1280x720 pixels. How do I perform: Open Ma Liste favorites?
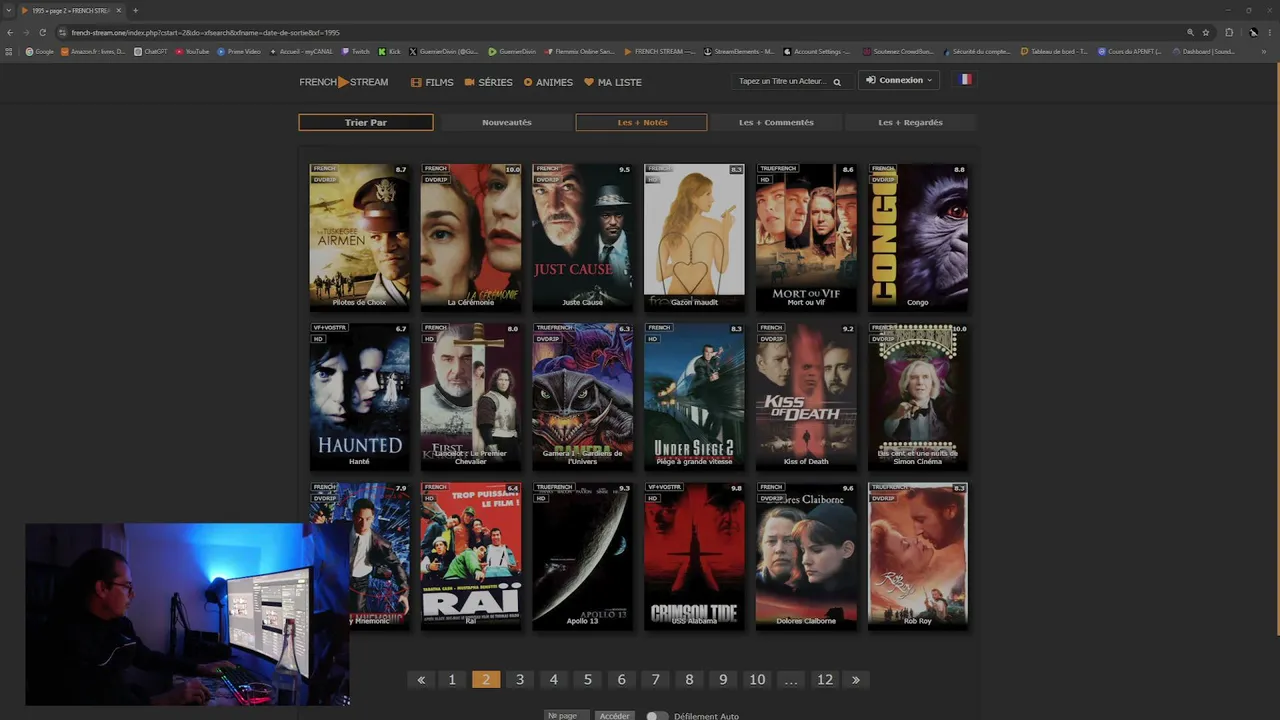pyautogui.click(x=613, y=82)
